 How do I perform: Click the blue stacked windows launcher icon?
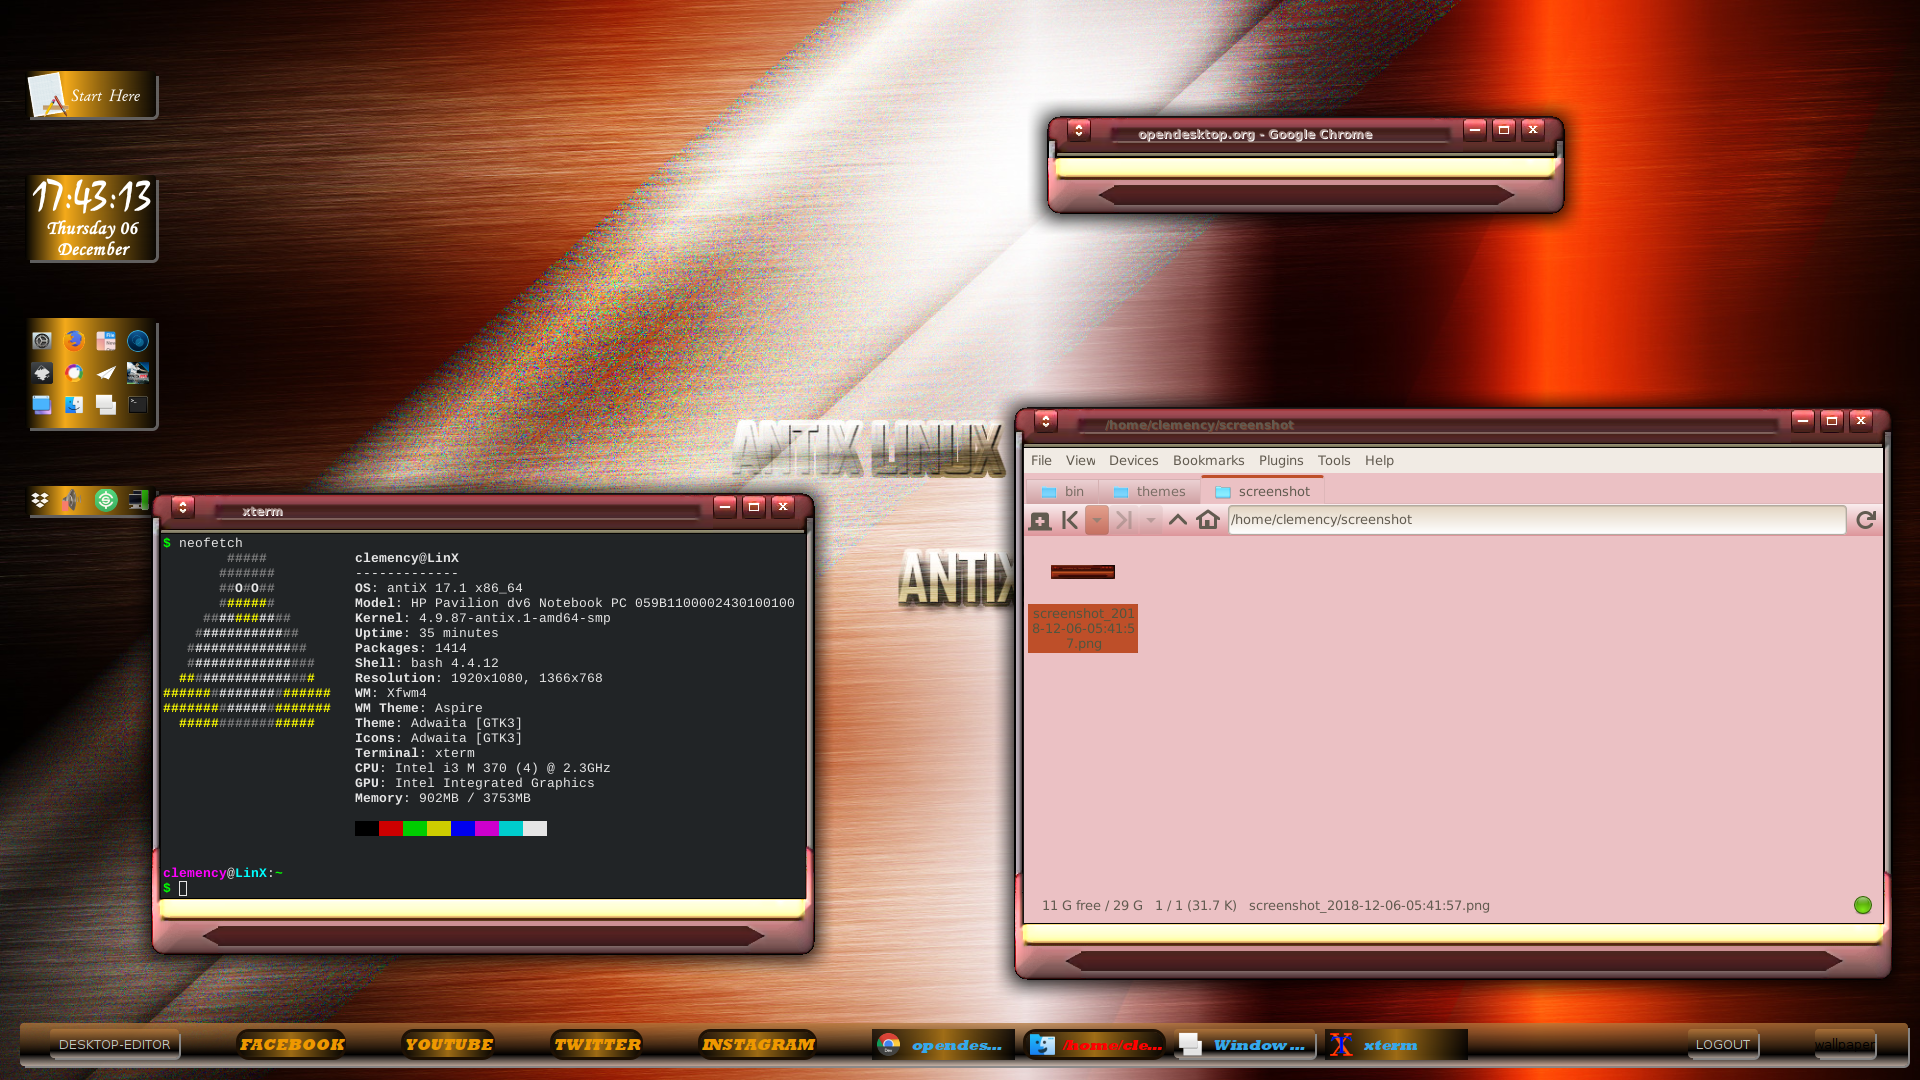(41, 405)
